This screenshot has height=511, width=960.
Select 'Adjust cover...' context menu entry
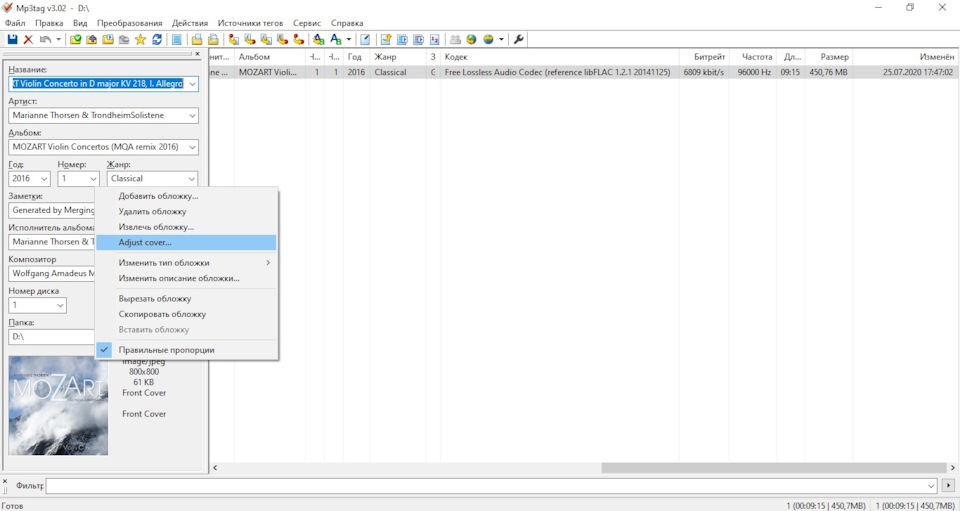(x=187, y=243)
